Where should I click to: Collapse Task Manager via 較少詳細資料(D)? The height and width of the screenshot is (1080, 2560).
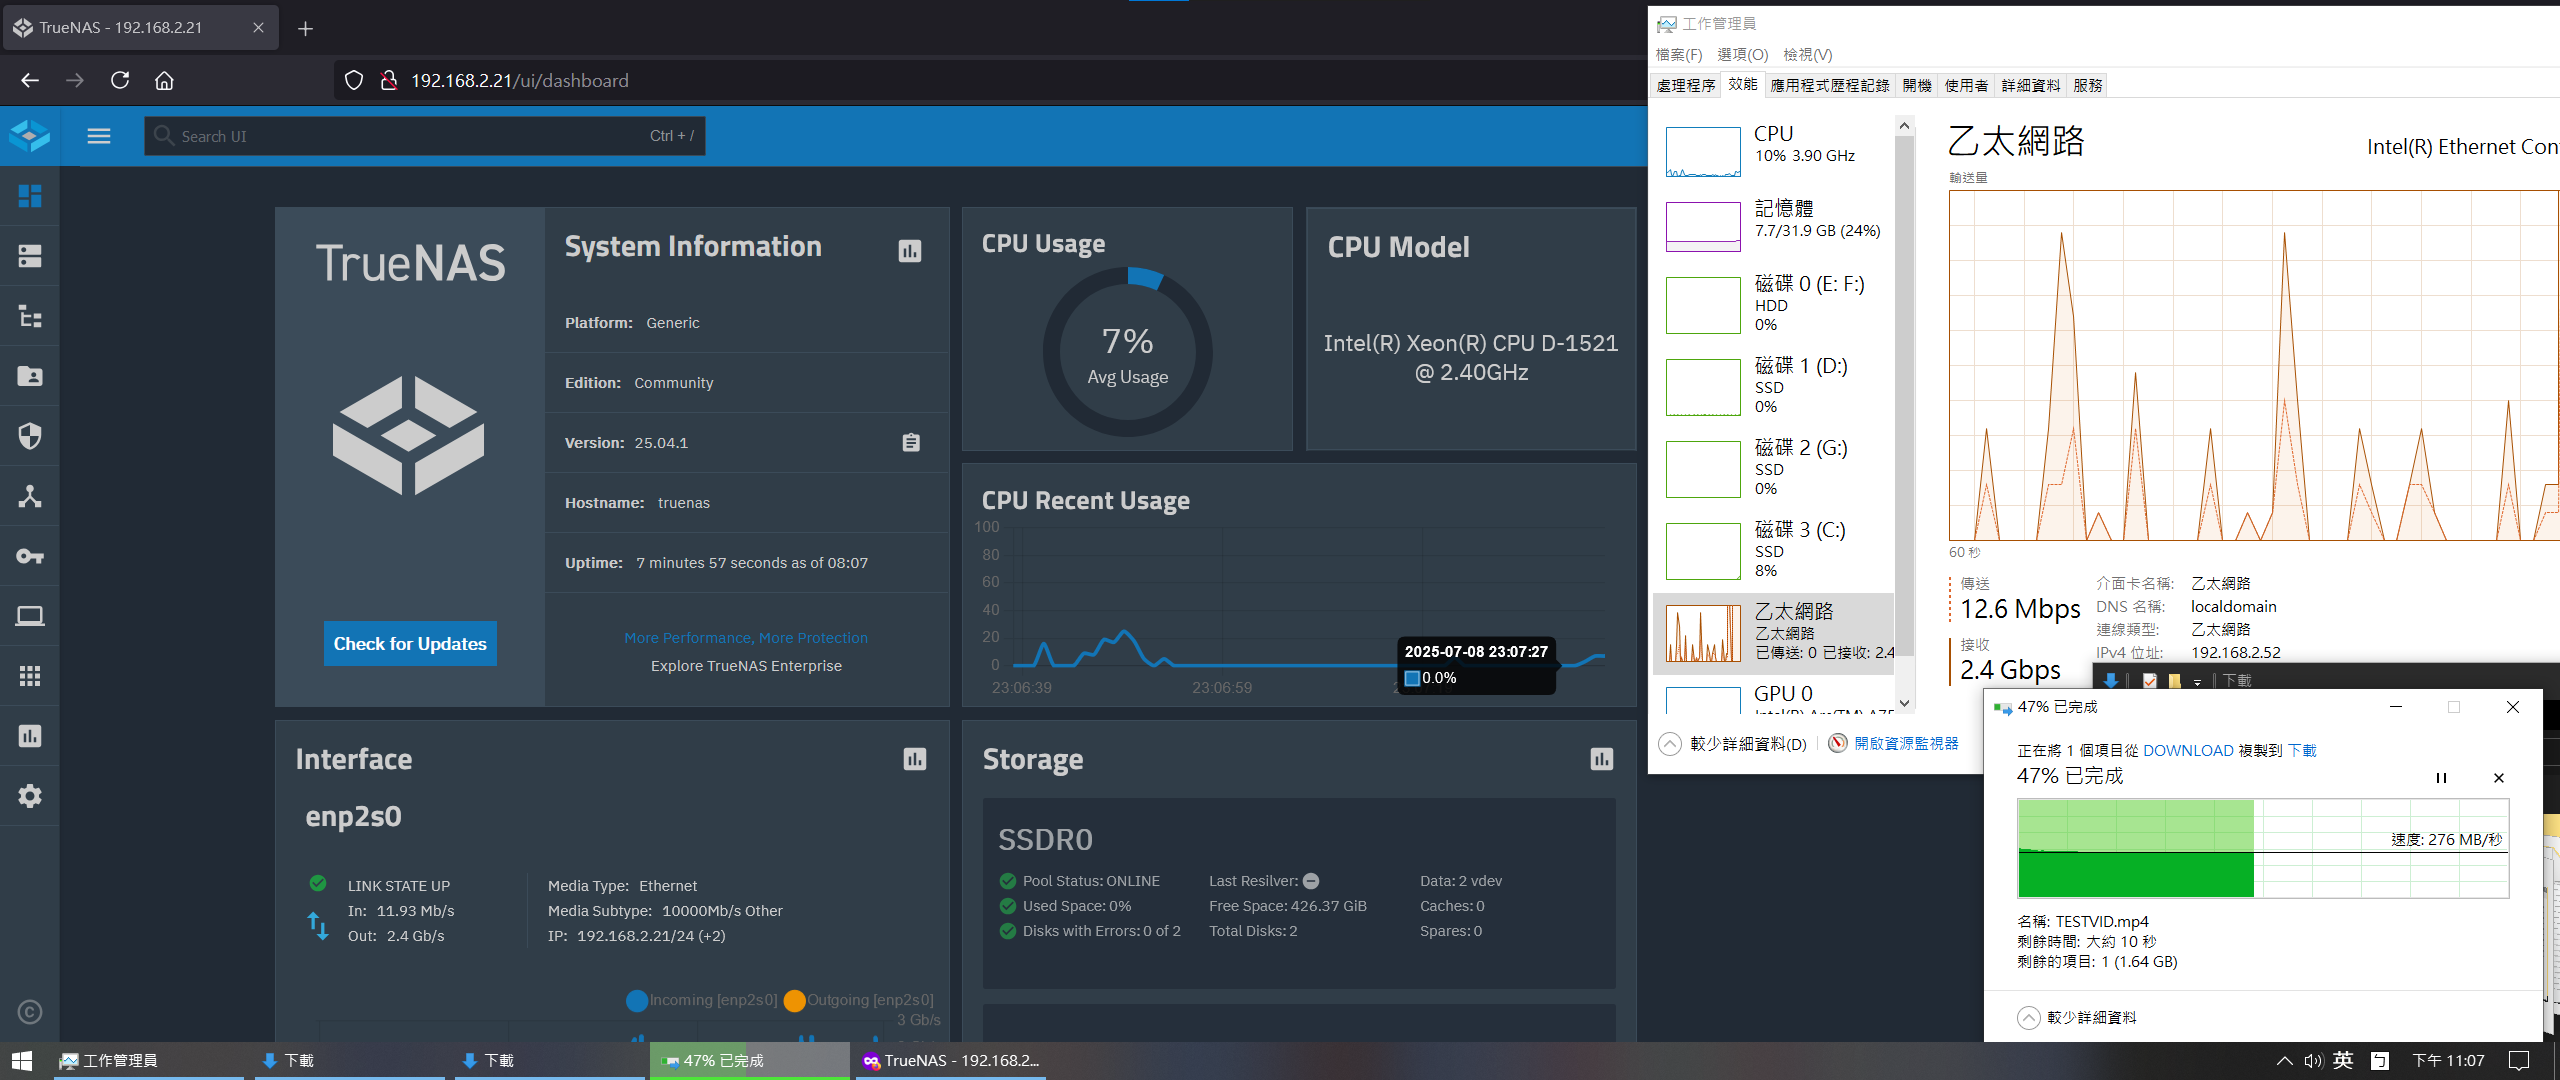[x=1733, y=744]
